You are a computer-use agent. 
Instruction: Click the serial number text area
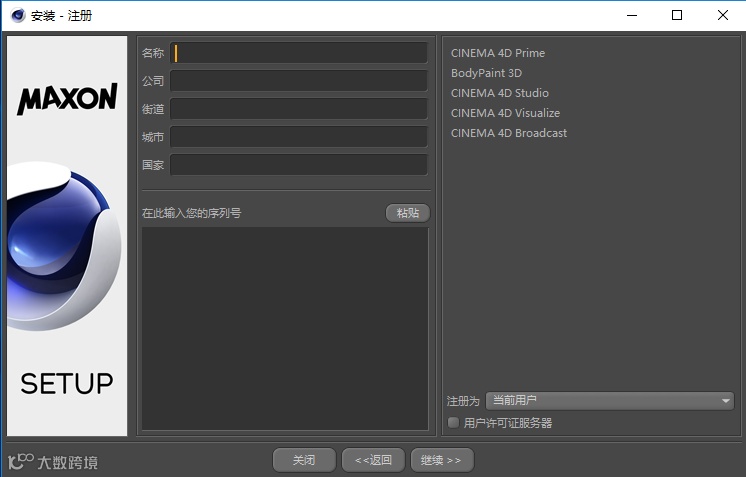[x=285, y=329]
